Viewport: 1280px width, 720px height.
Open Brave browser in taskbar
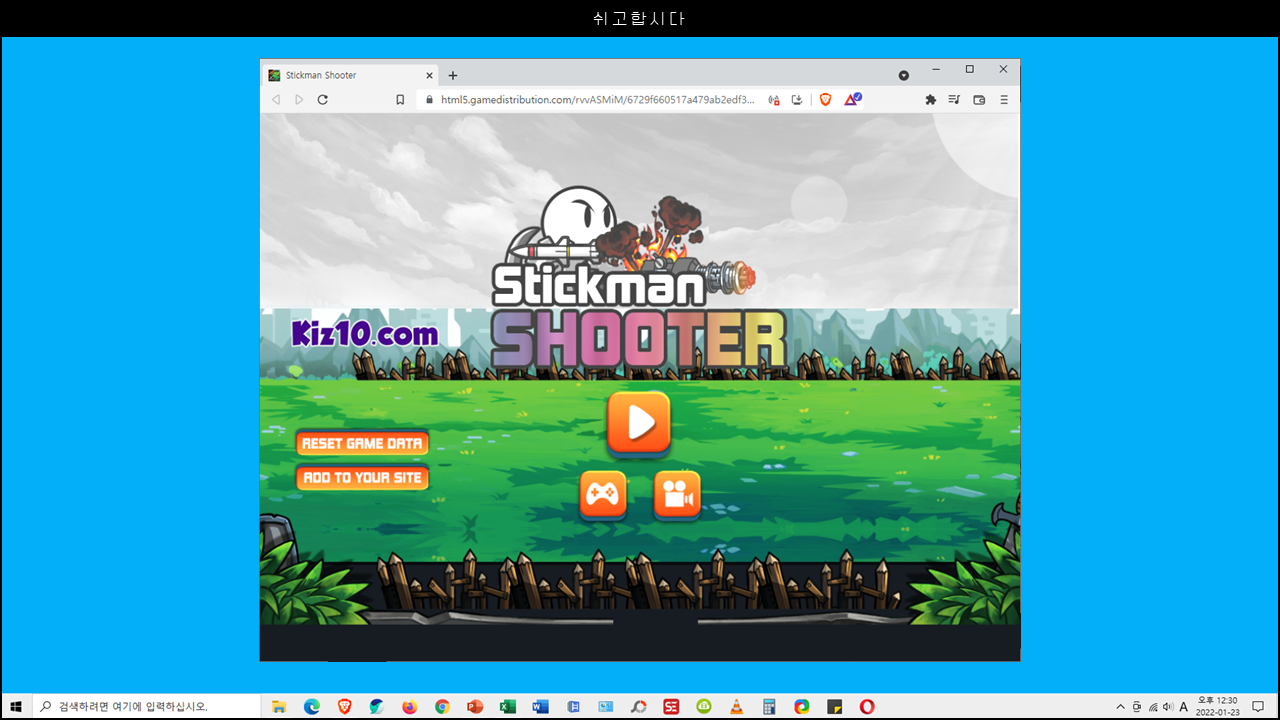click(x=344, y=707)
